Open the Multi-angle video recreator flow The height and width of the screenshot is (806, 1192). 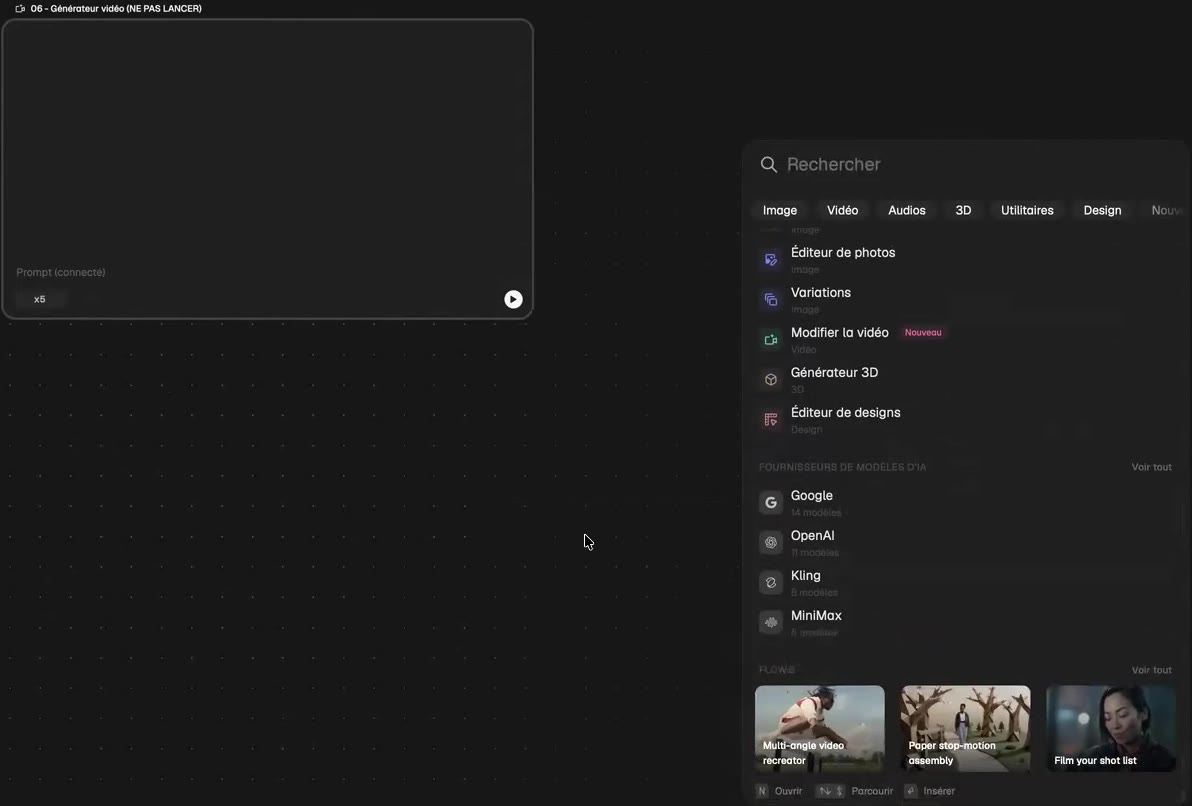tap(820, 728)
